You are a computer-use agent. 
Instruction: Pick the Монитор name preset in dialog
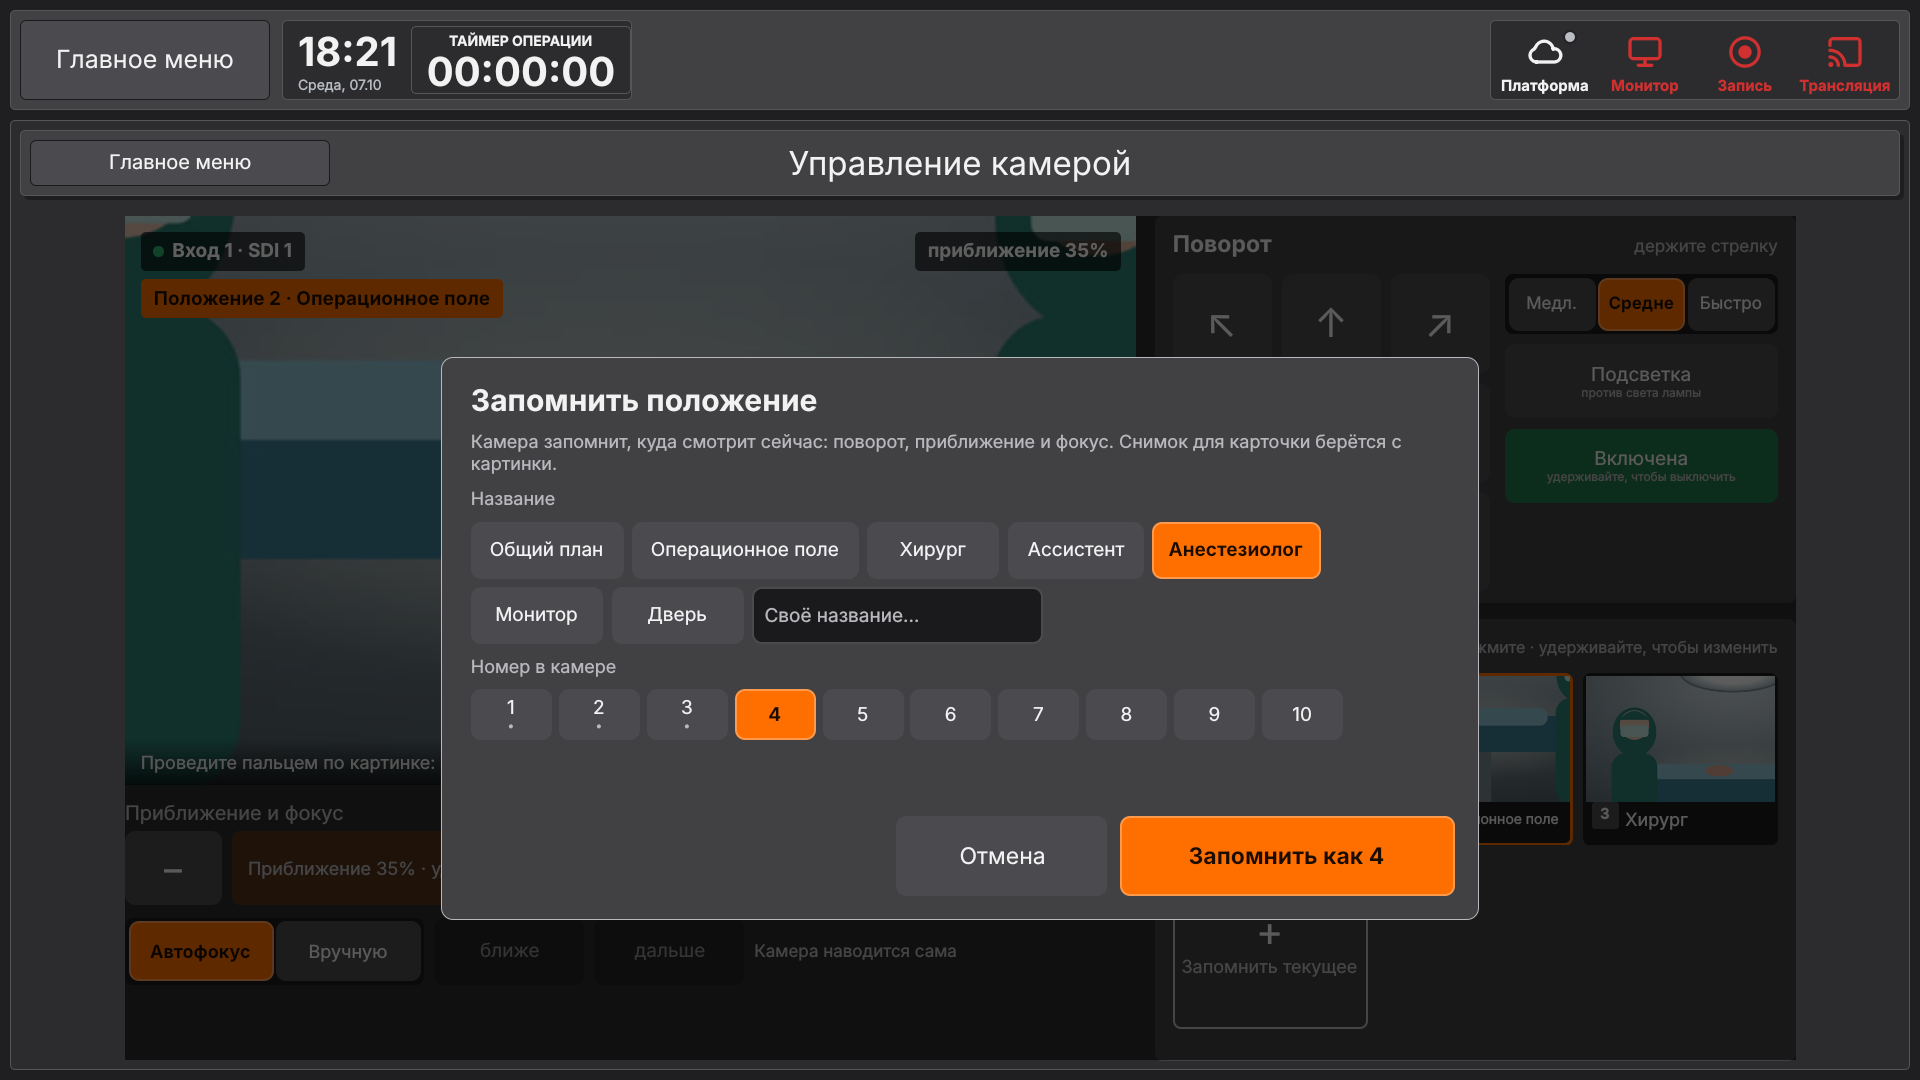pyautogui.click(x=537, y=615)
